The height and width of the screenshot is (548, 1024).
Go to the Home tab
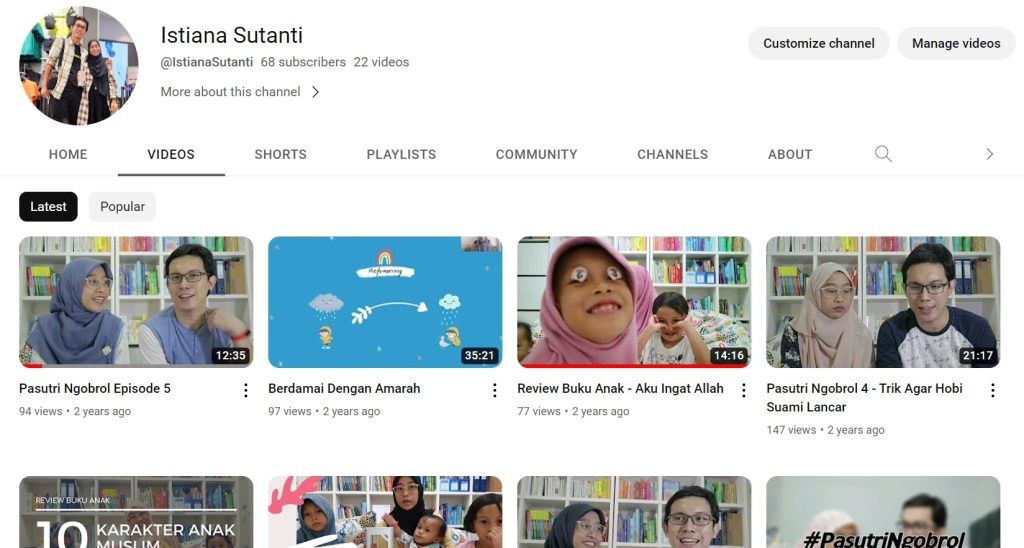coord(68,154)
